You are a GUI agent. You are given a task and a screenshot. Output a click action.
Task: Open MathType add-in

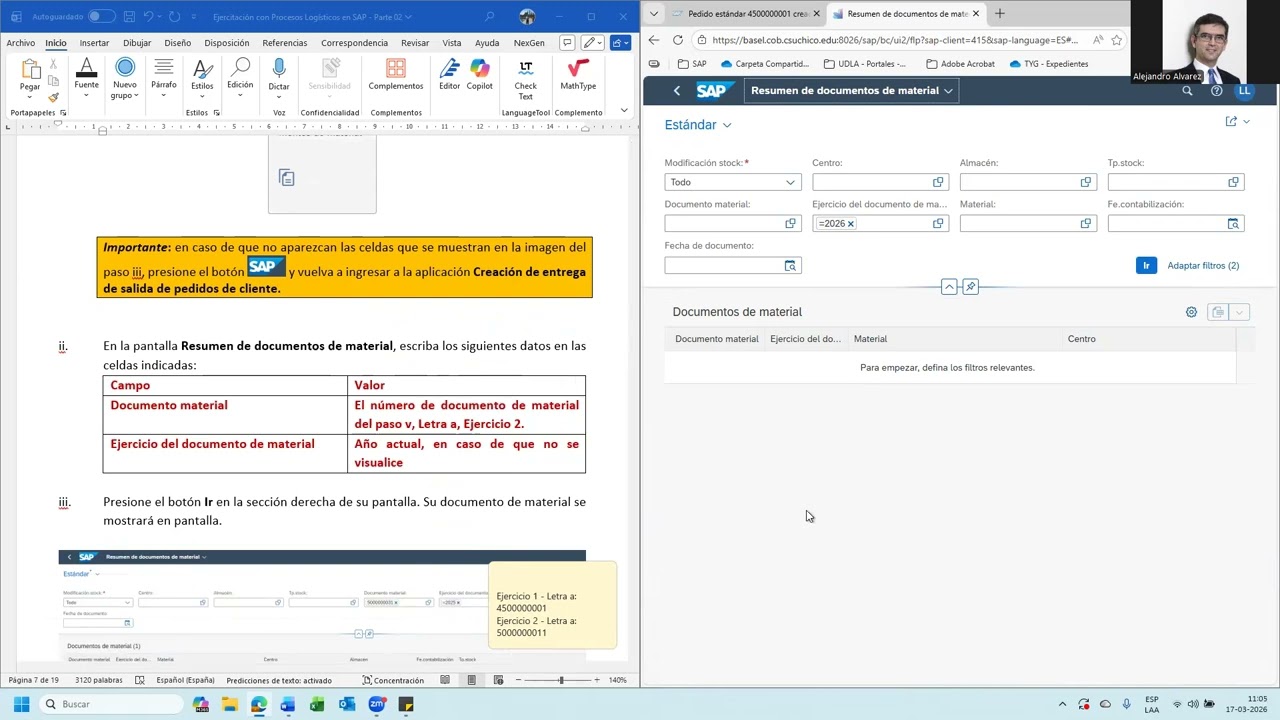pyautogui.click(x=578, y=75)
